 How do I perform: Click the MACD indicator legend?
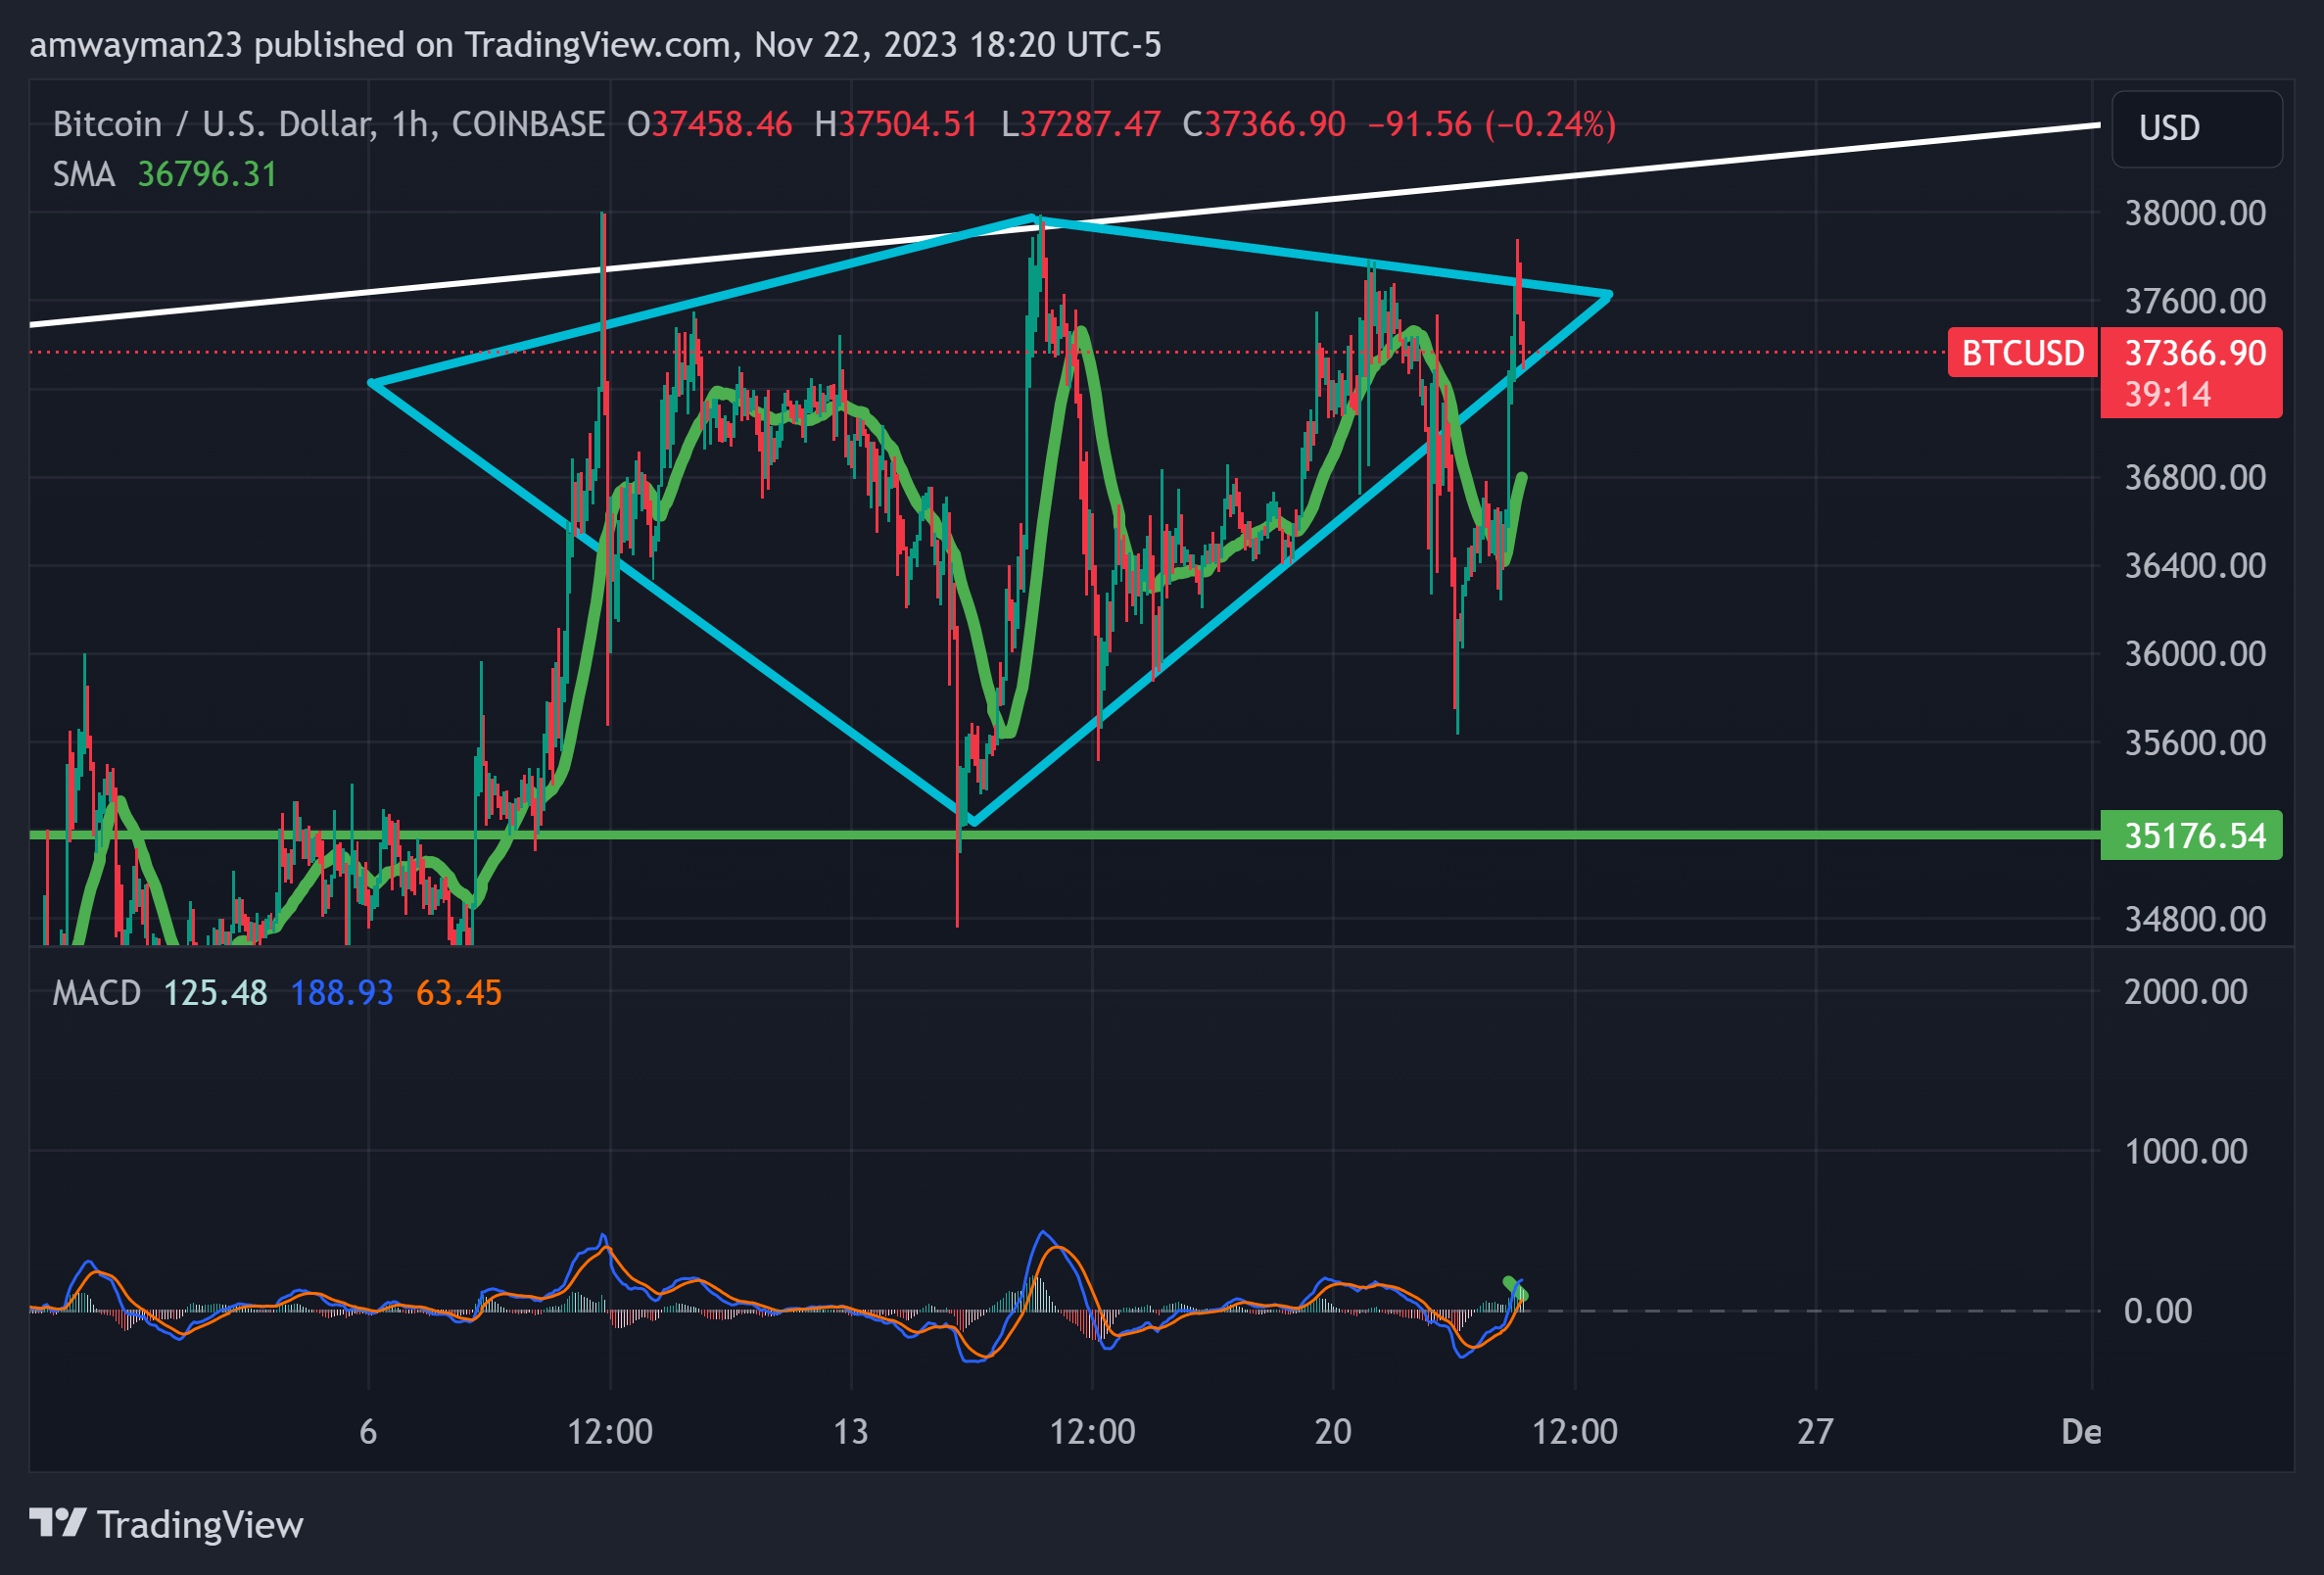click(96, 993)
